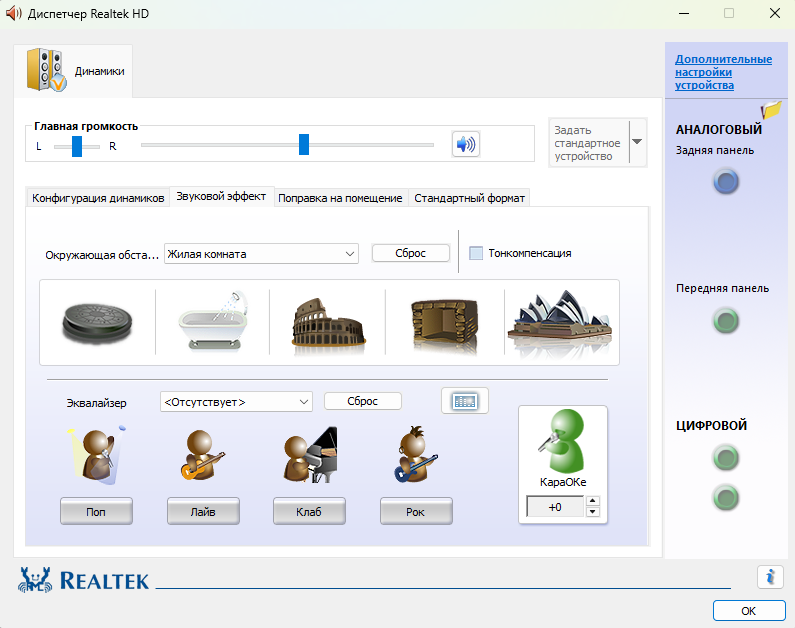Click the ЦИФРОВОЙ heading
The image size is (795, 628).
711,425
